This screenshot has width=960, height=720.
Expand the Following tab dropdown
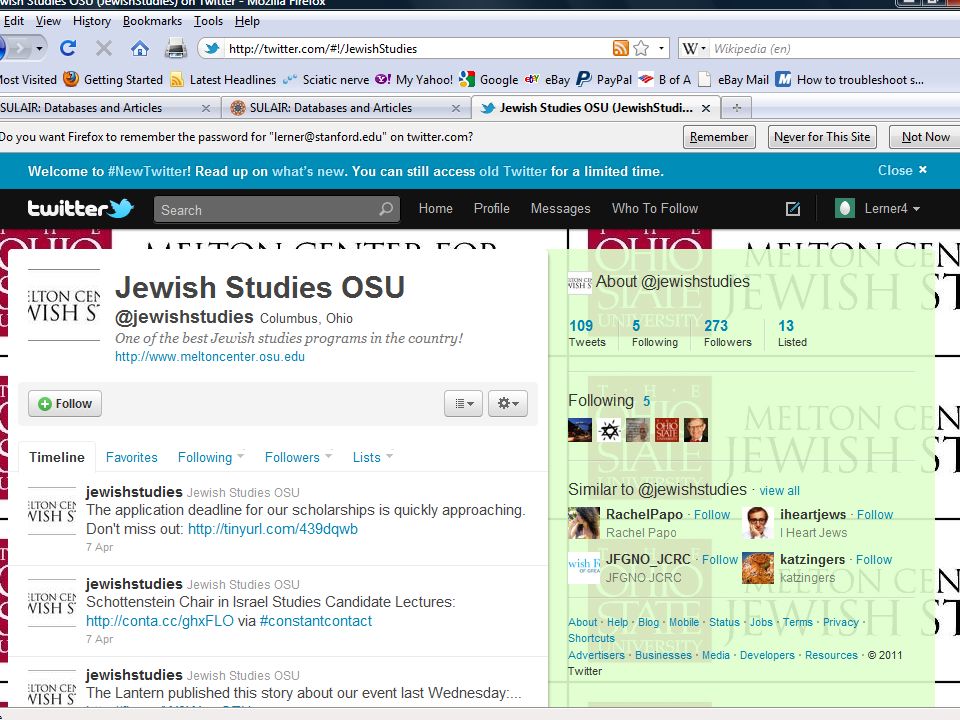[x=241, y=456]
